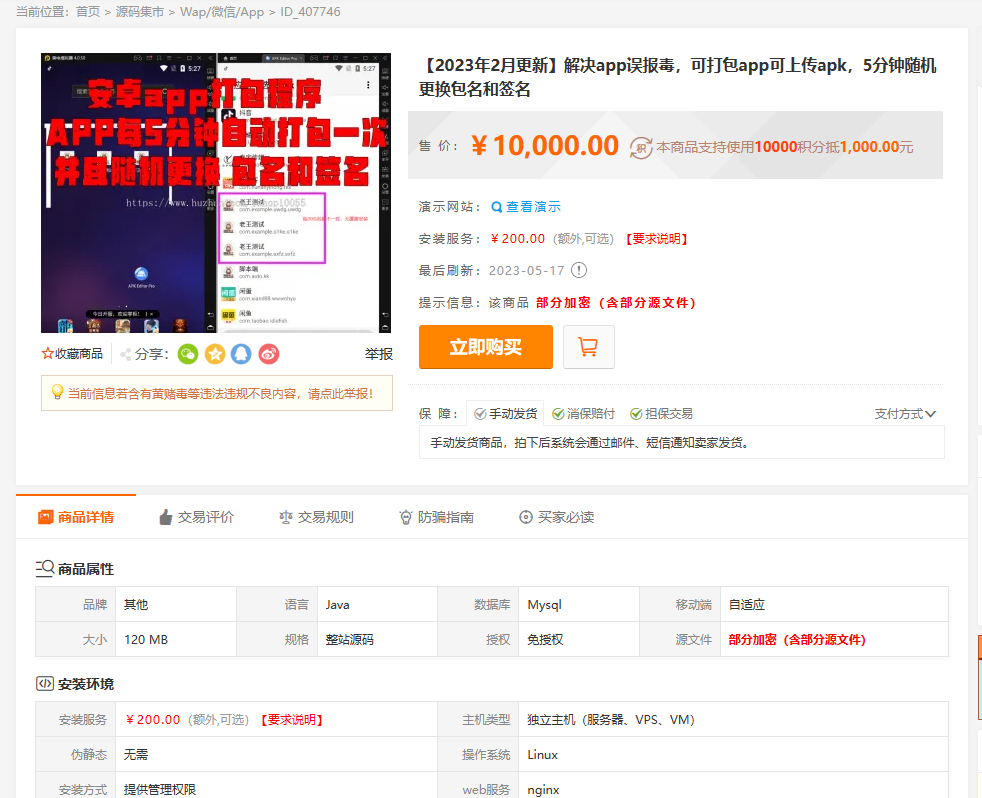Image resolution: width=982 pixels, height=798 pixels.
Task: Click the 其他 brand cell
Action: 176,604
